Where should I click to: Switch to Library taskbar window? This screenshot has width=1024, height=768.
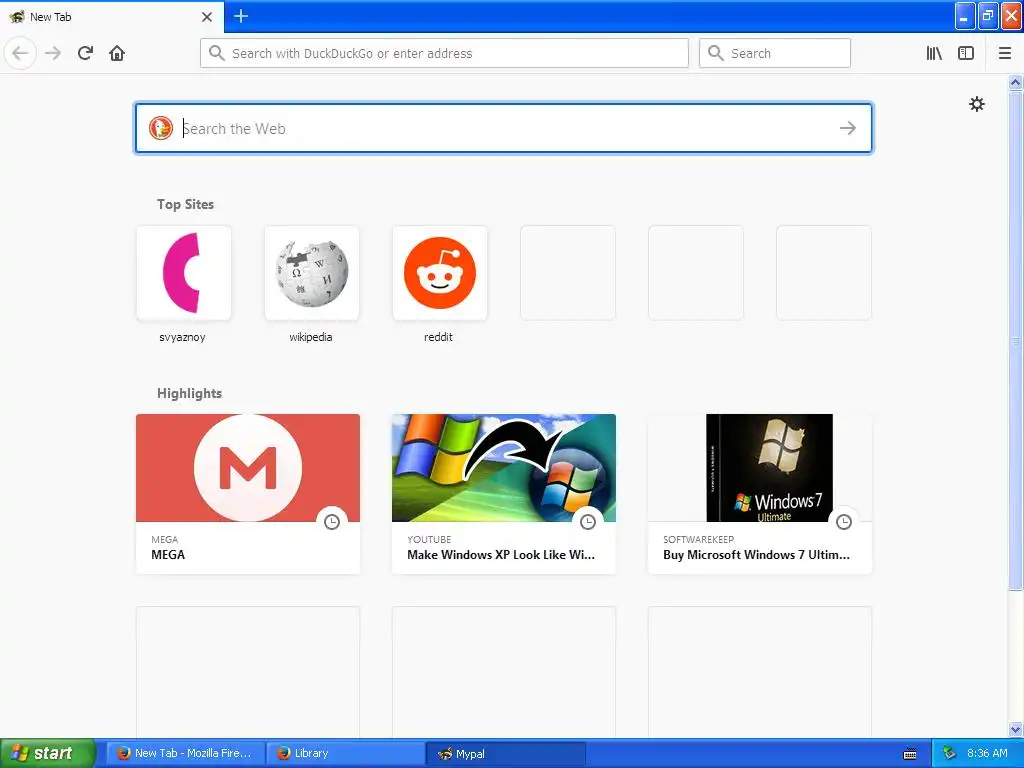pyautogui.click(x=345, y=753)
